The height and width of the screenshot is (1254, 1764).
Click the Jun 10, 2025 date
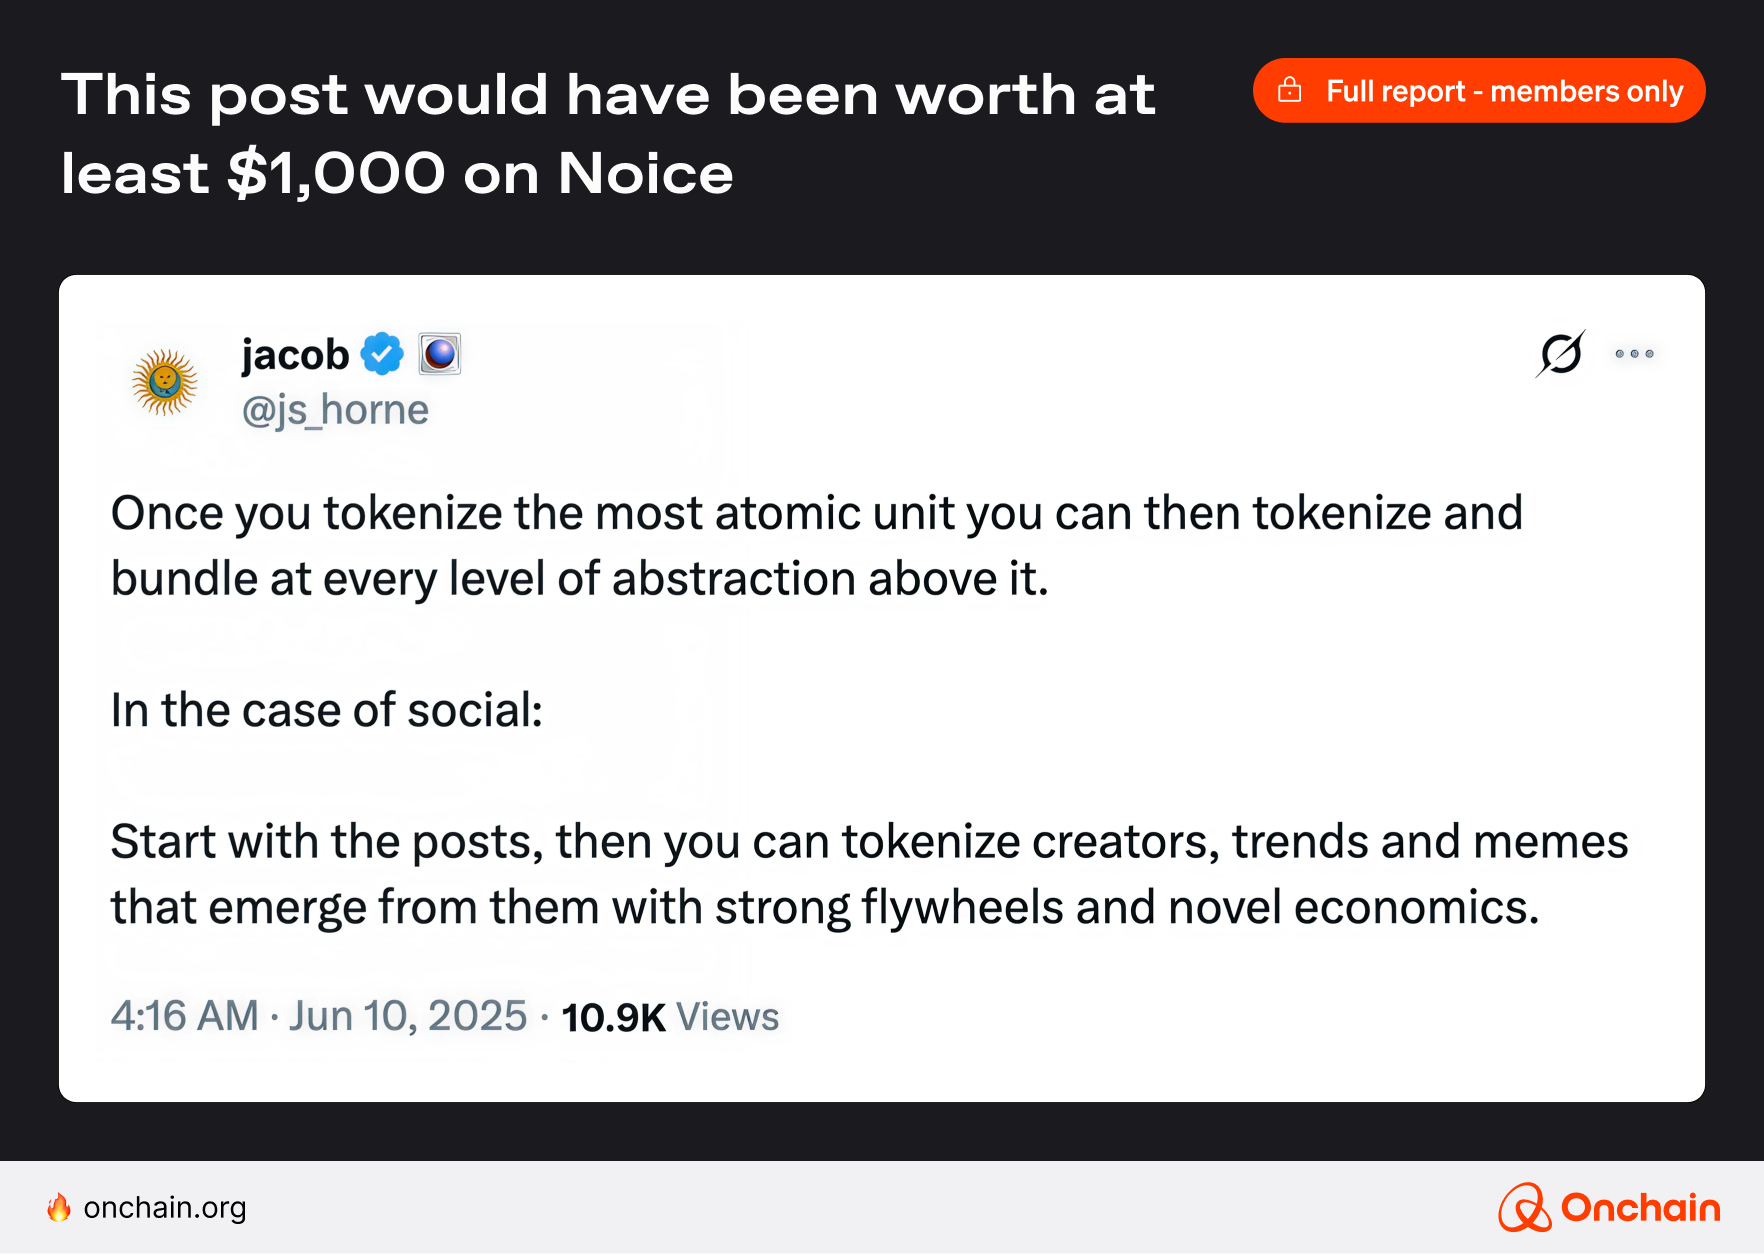(408, 1016)
